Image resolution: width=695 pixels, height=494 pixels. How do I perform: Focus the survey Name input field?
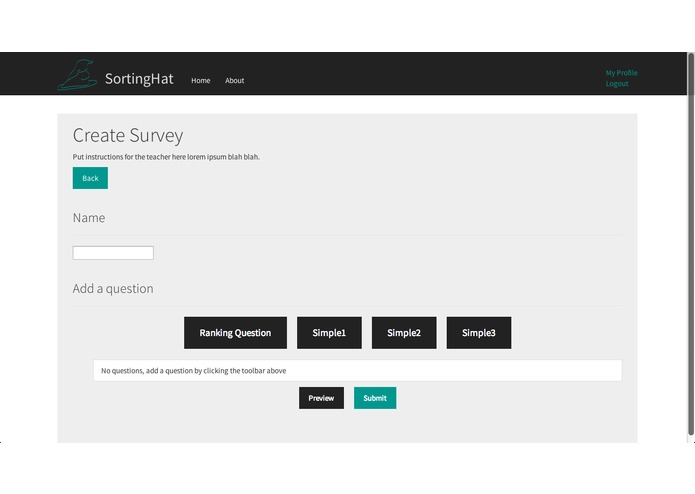pyautogui.click(x=113, y=253)
